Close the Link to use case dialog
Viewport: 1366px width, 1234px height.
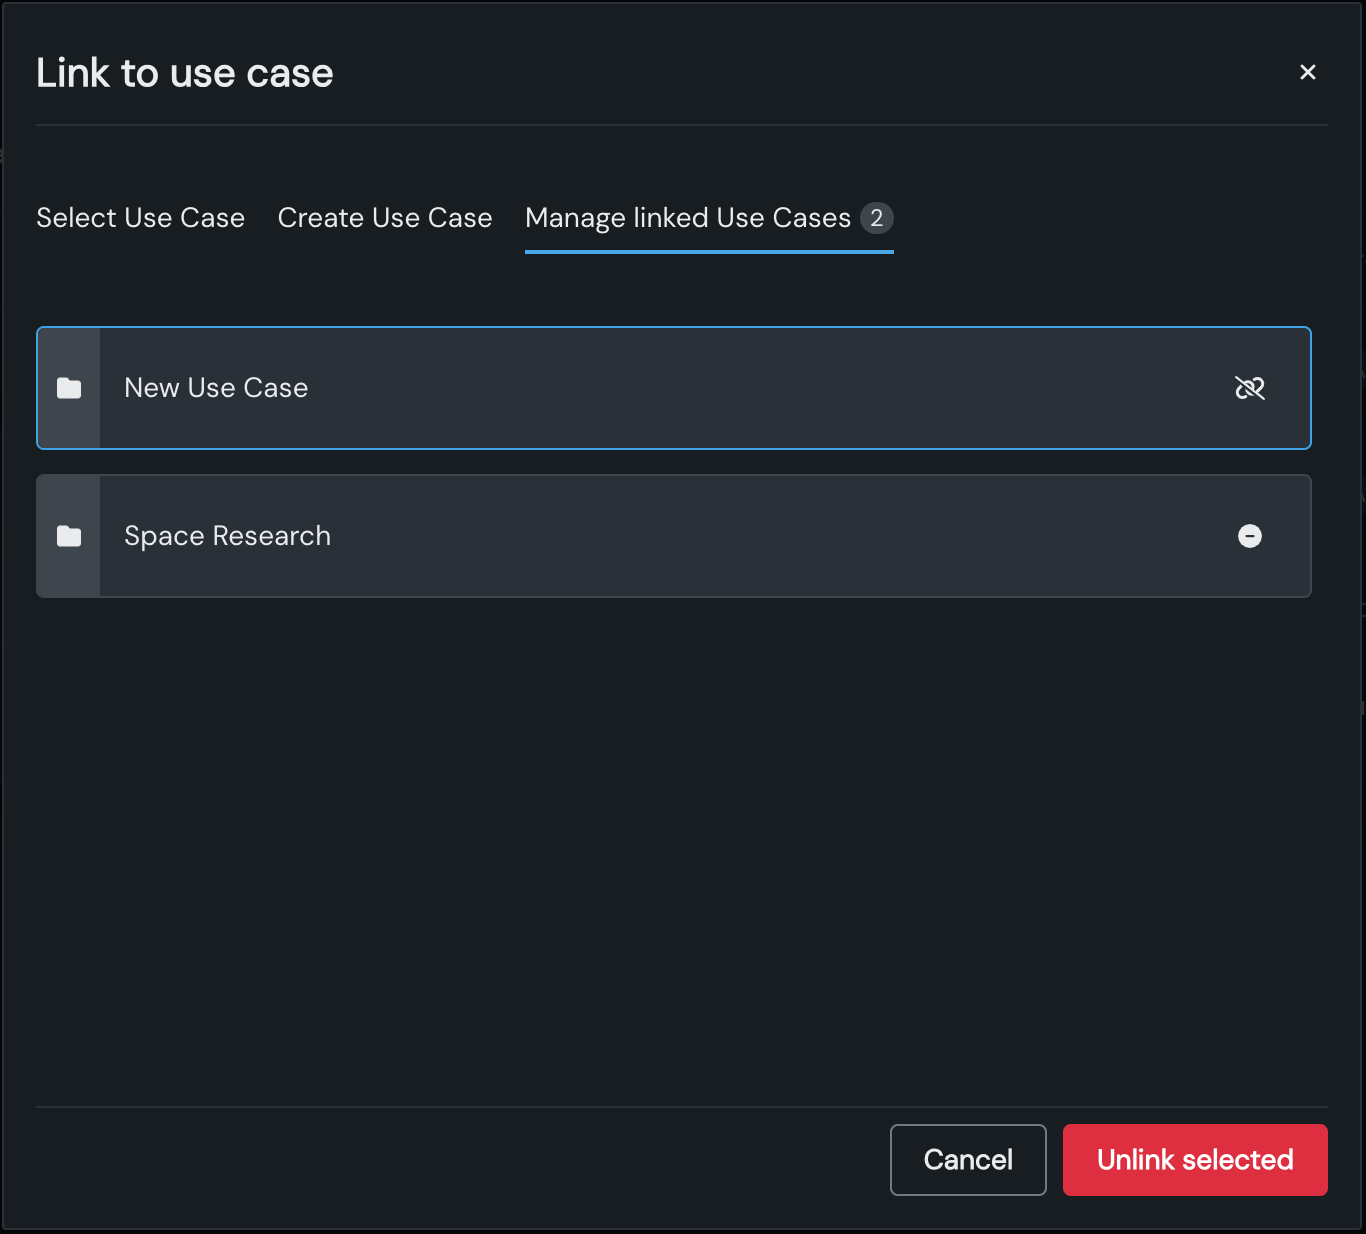(x=1307, y=72)
